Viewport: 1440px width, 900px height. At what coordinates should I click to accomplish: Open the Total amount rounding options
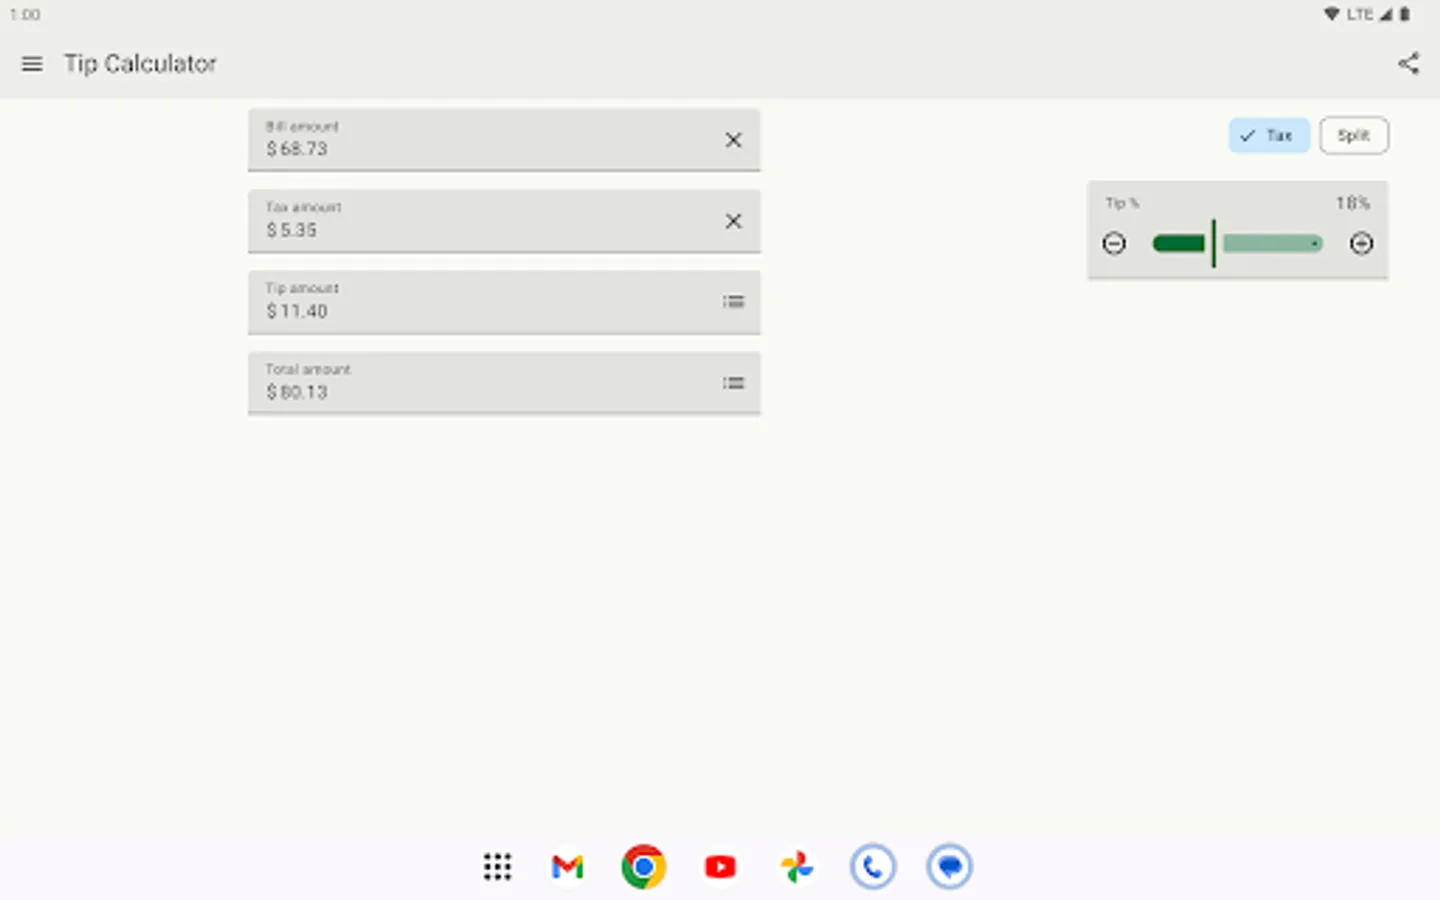pyautogui.click(x=733, y=383)
